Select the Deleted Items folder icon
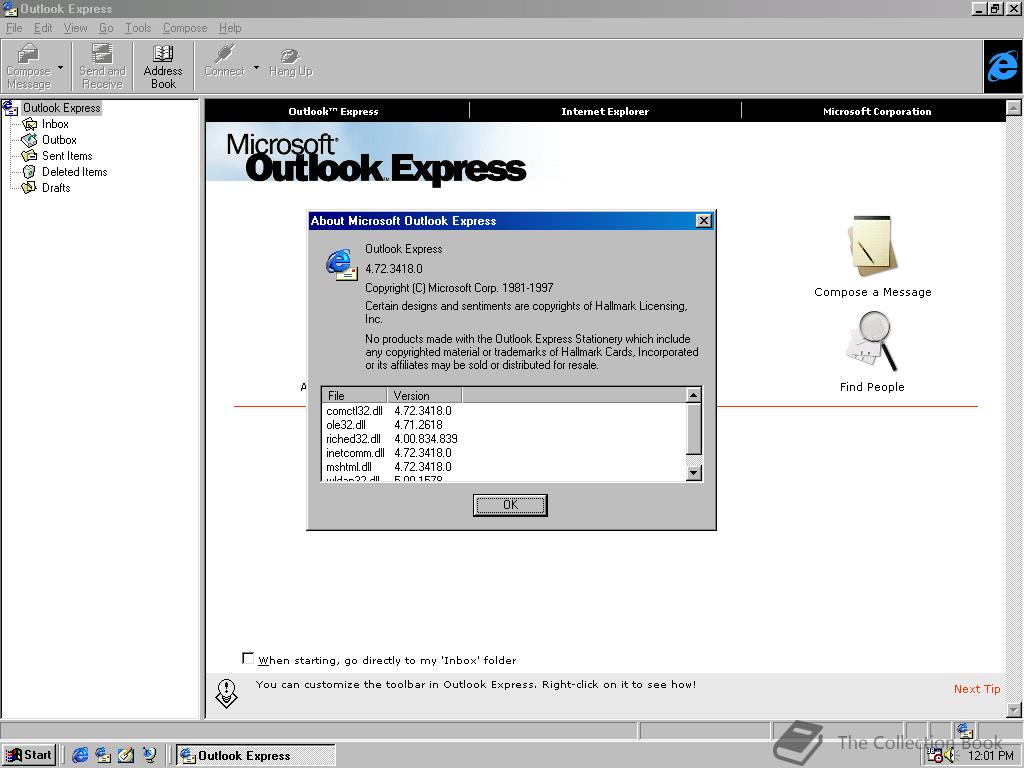The image size is (1024, 768). click(29, 172)
